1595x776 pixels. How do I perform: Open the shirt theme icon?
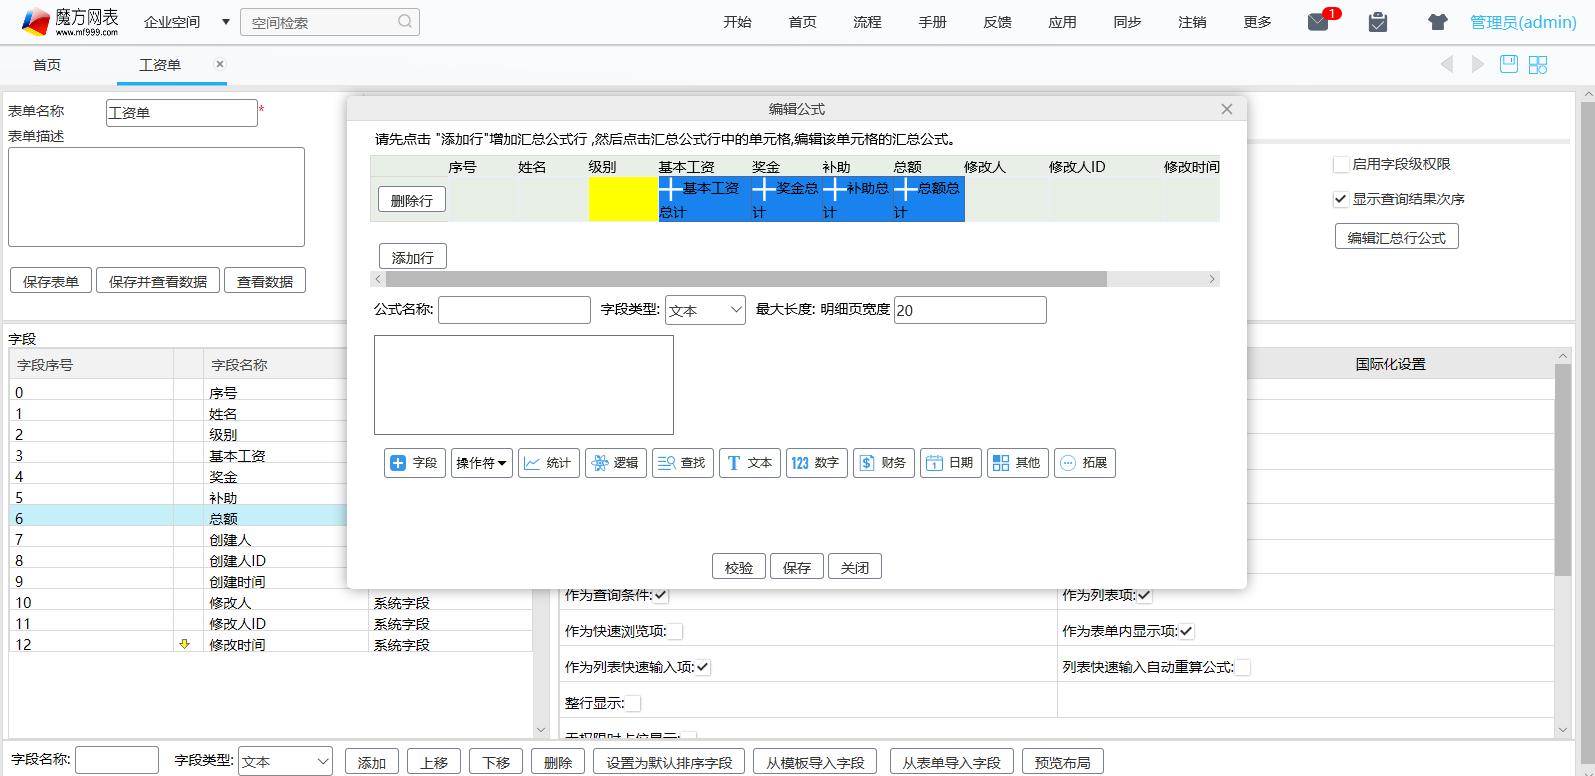[x=1438, y=22]
